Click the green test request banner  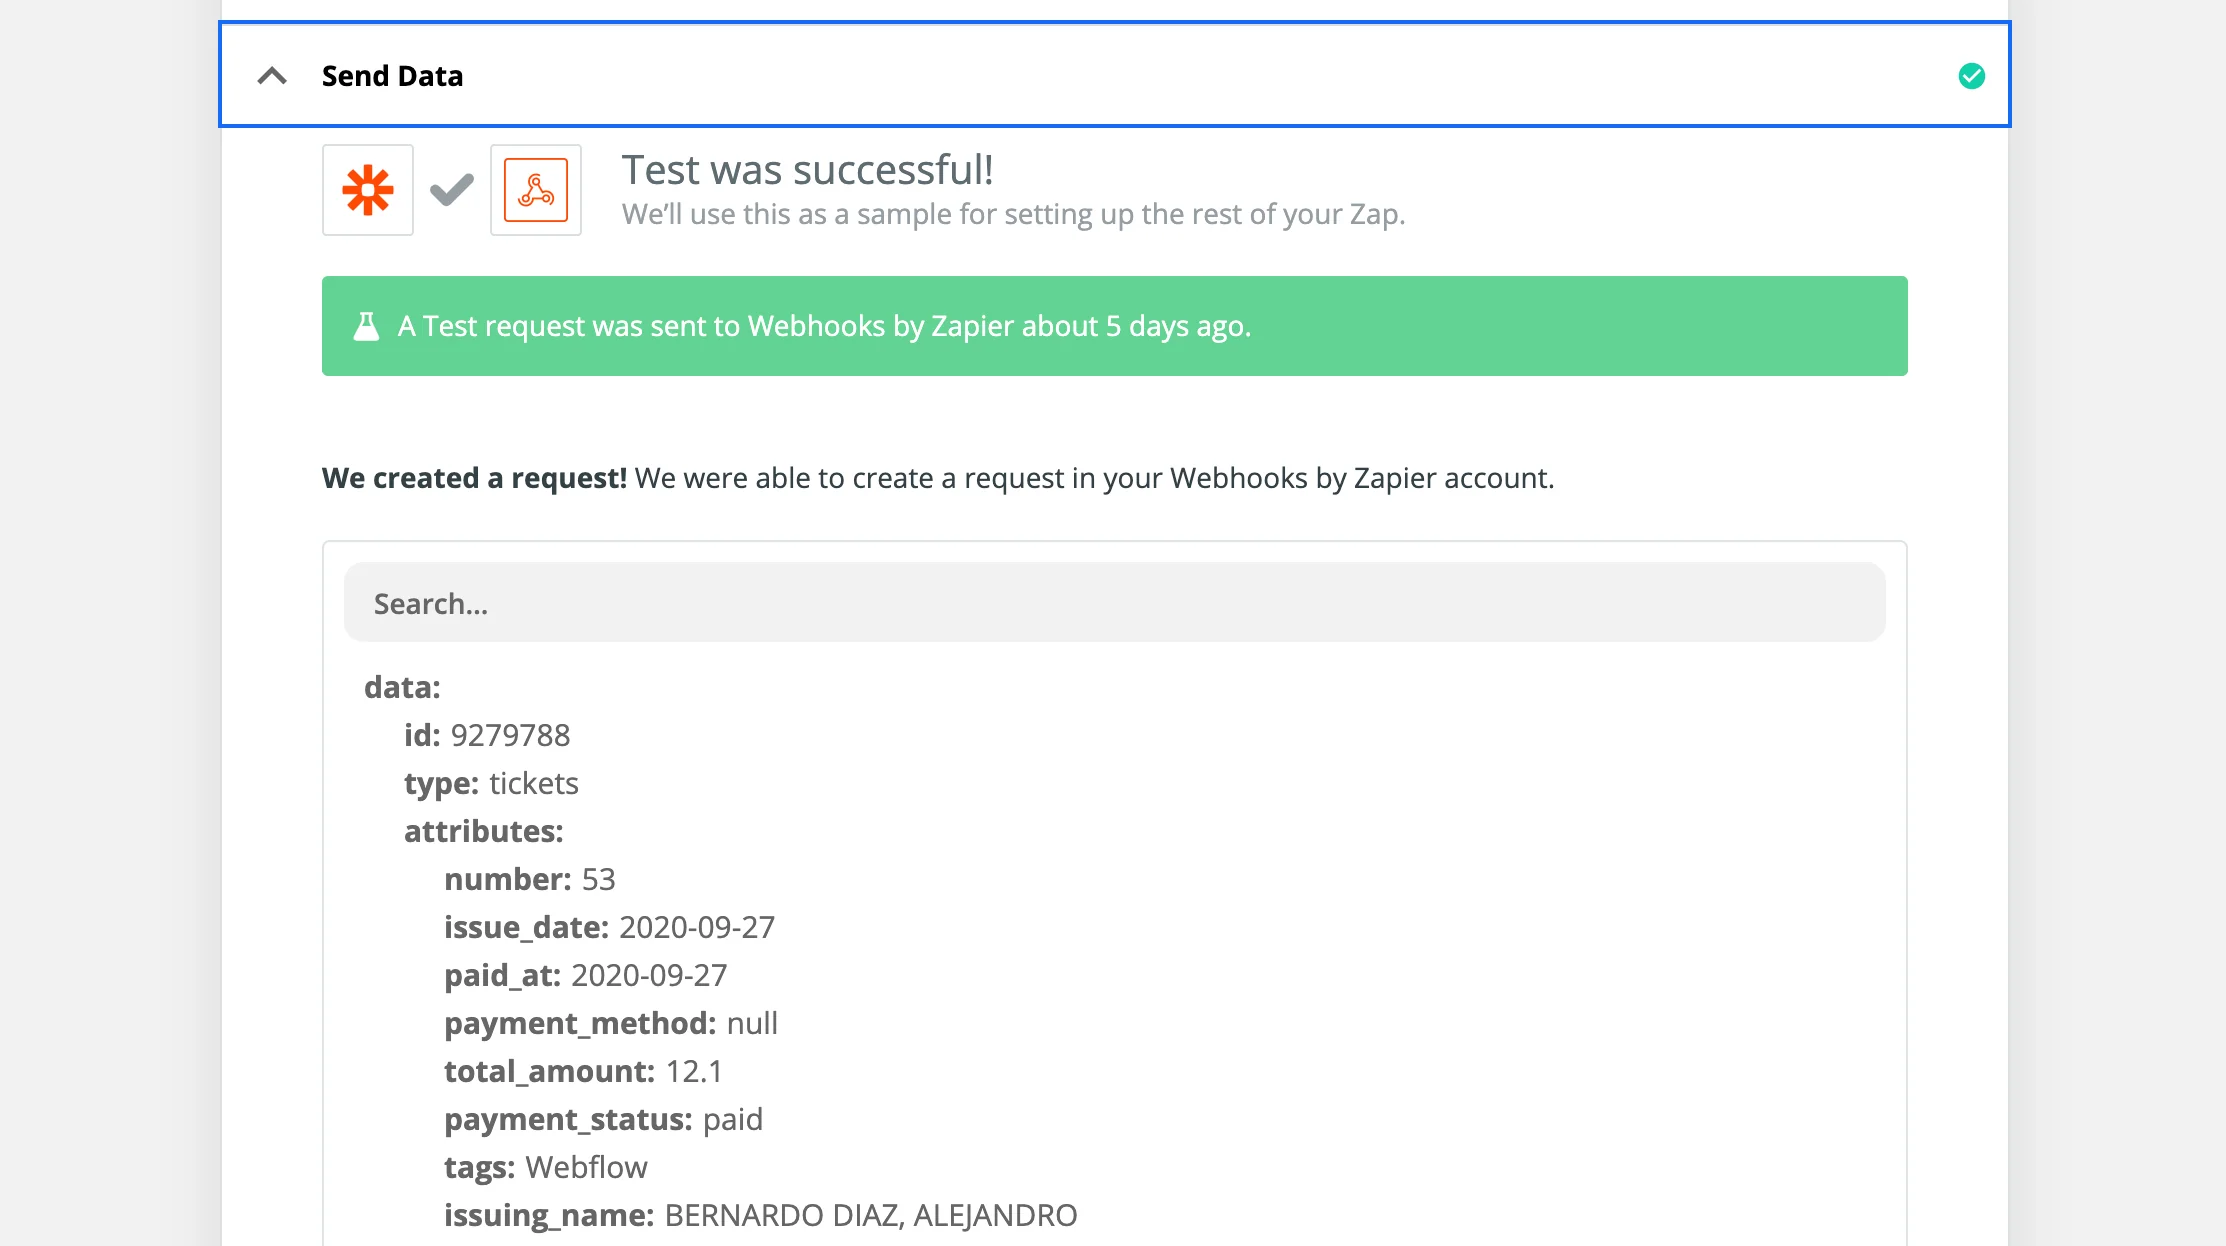(1114, 326)
